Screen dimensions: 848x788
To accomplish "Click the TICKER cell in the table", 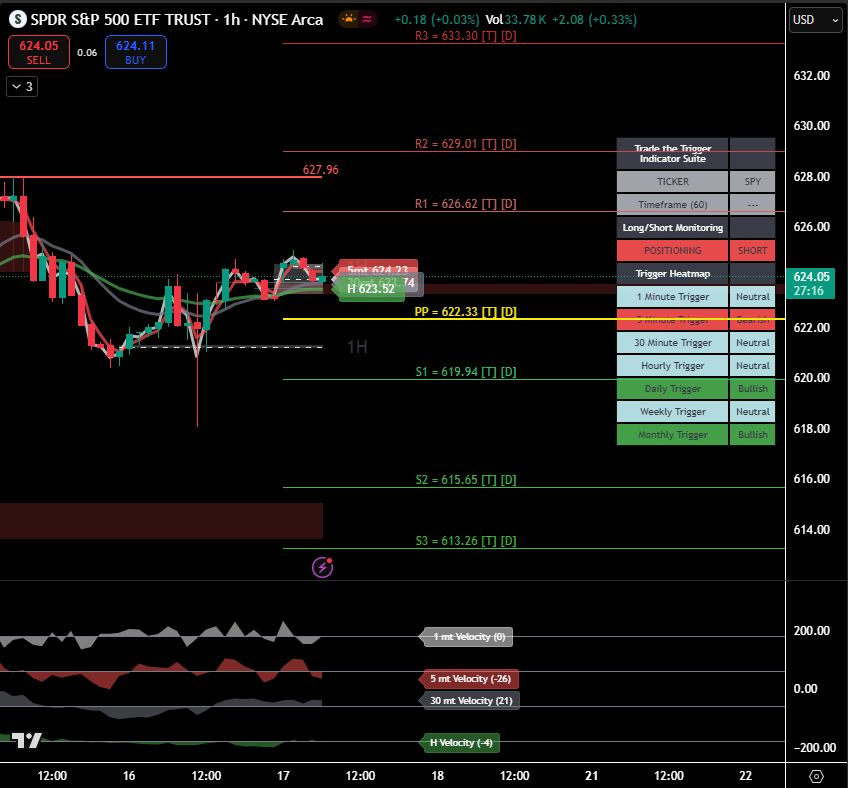I will (673, 182).
